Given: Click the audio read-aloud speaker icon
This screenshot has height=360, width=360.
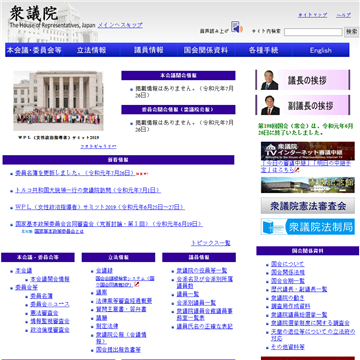Looking at the screenshot, I should [237, 27].
